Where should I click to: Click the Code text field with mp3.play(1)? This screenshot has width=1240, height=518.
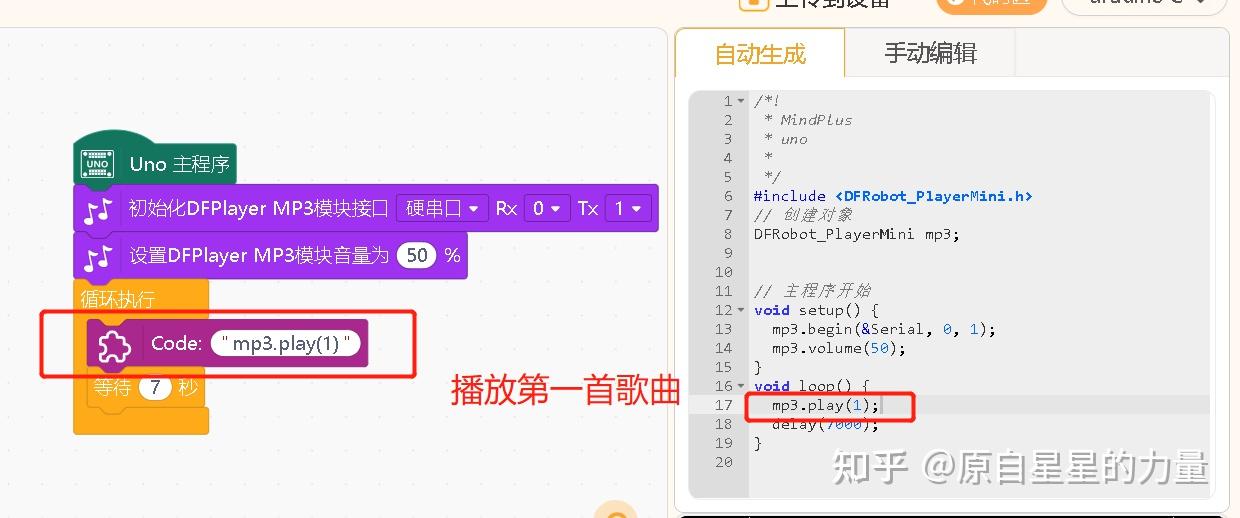[x=285, y=344]
